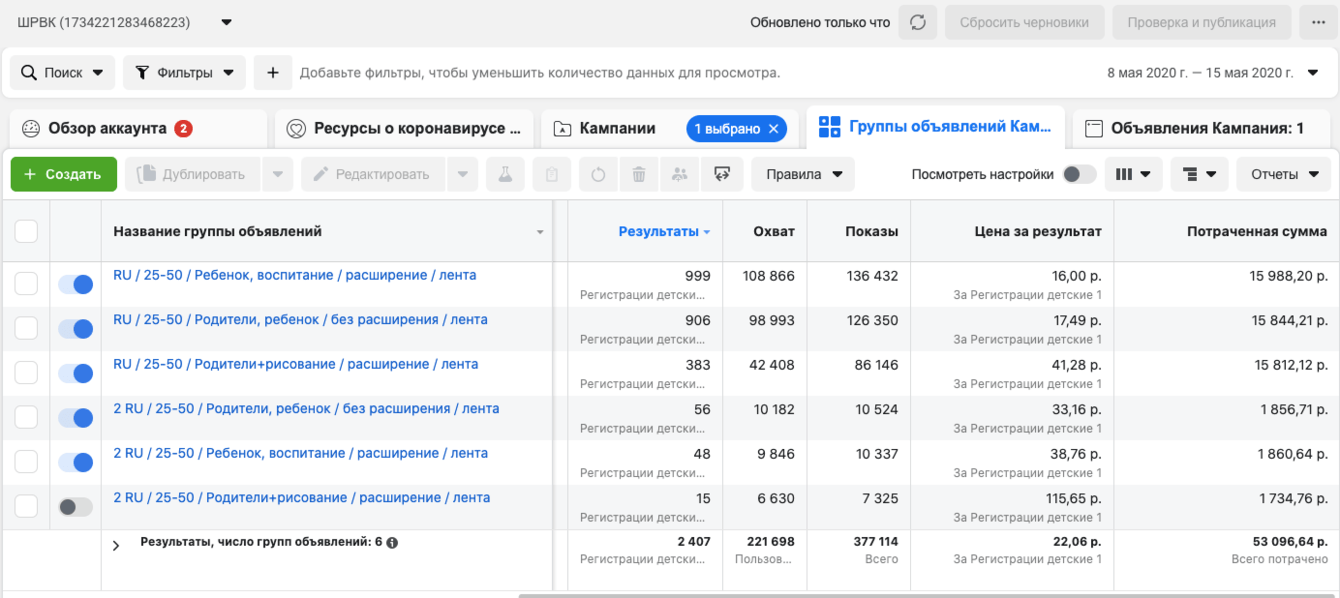Remove the '1 выбрано' selection chip
This screenshot has height=598, width=1340.
tap(773, 128)
